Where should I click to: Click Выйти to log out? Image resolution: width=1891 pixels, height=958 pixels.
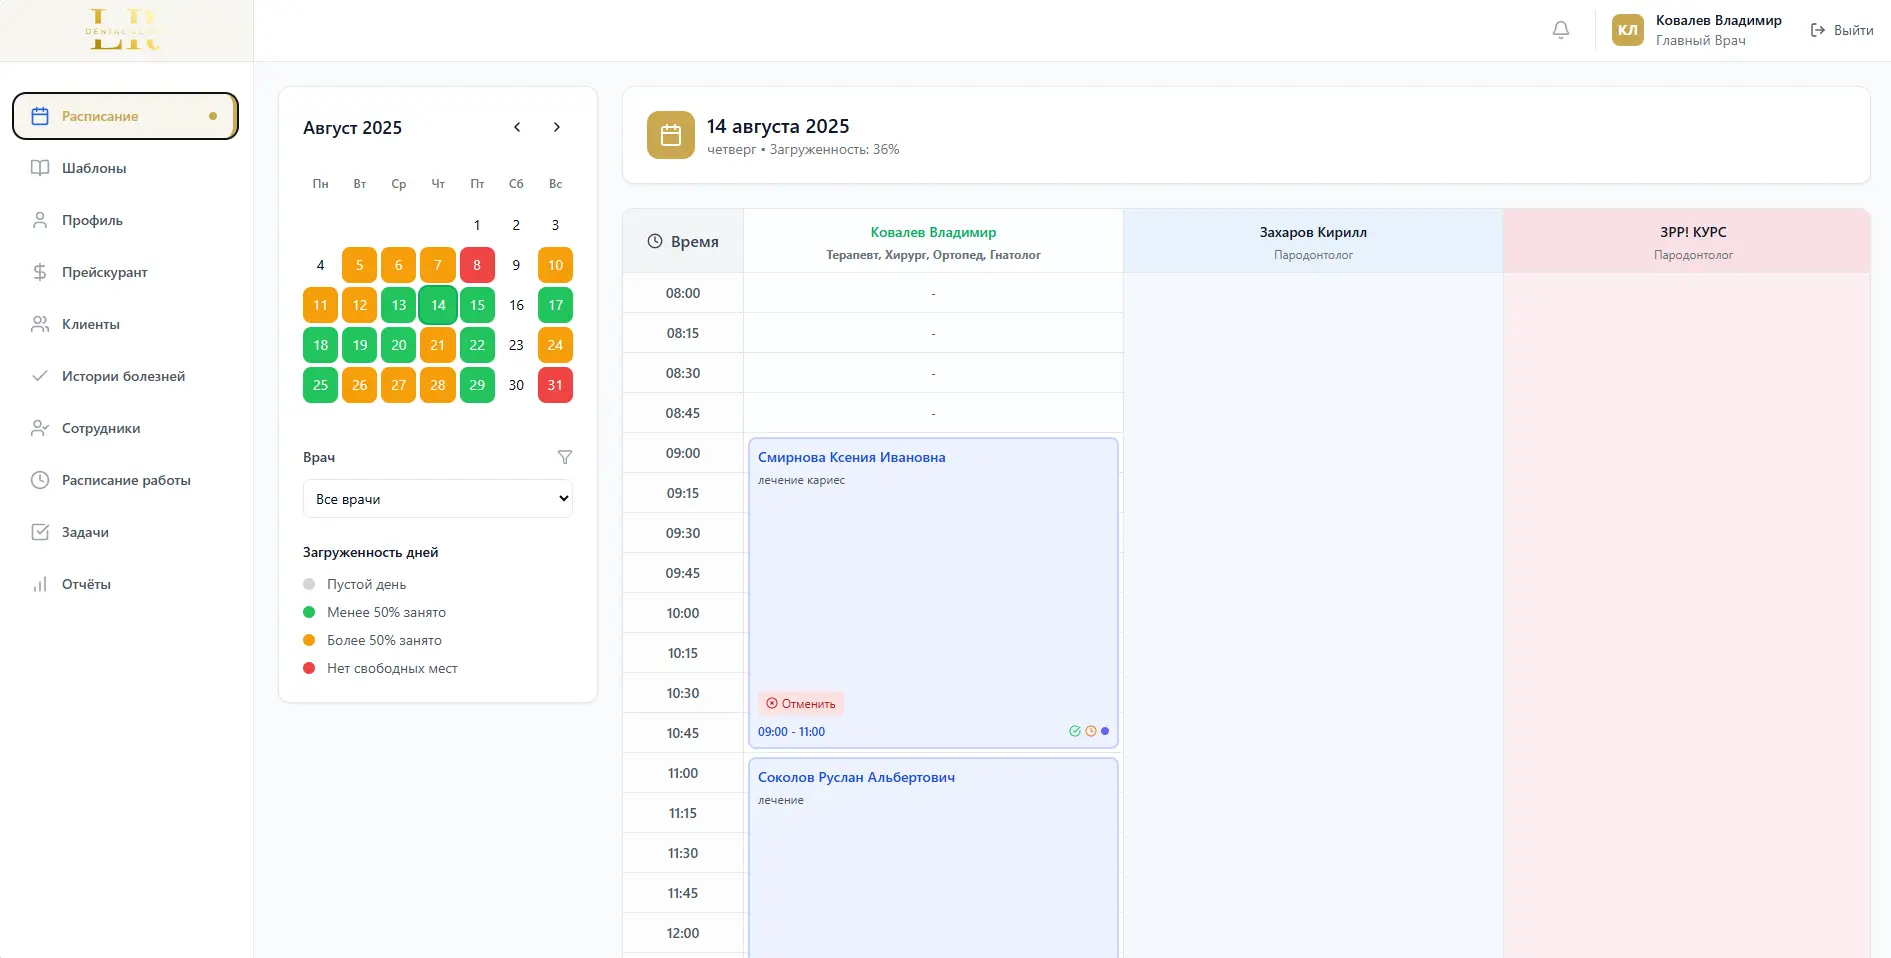1843,30
